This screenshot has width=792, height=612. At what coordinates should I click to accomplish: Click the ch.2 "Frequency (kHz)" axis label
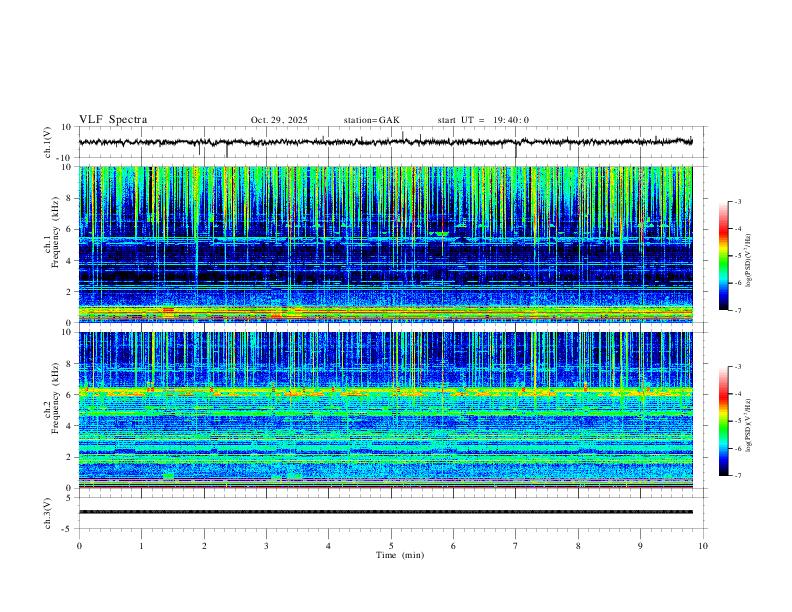point(55,398)
